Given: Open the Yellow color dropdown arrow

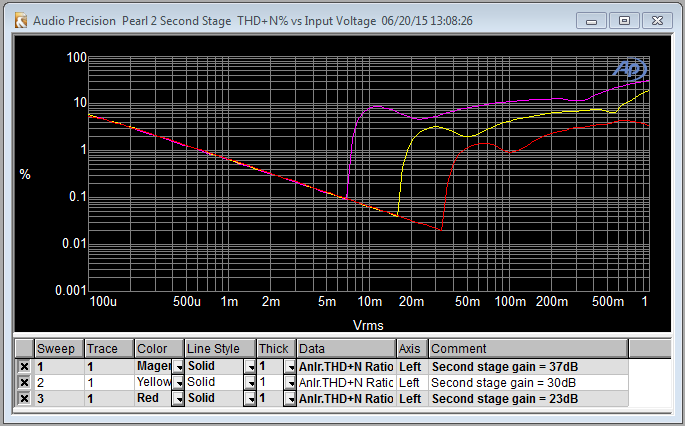Looking at the screenshot, I should (178, 383).
